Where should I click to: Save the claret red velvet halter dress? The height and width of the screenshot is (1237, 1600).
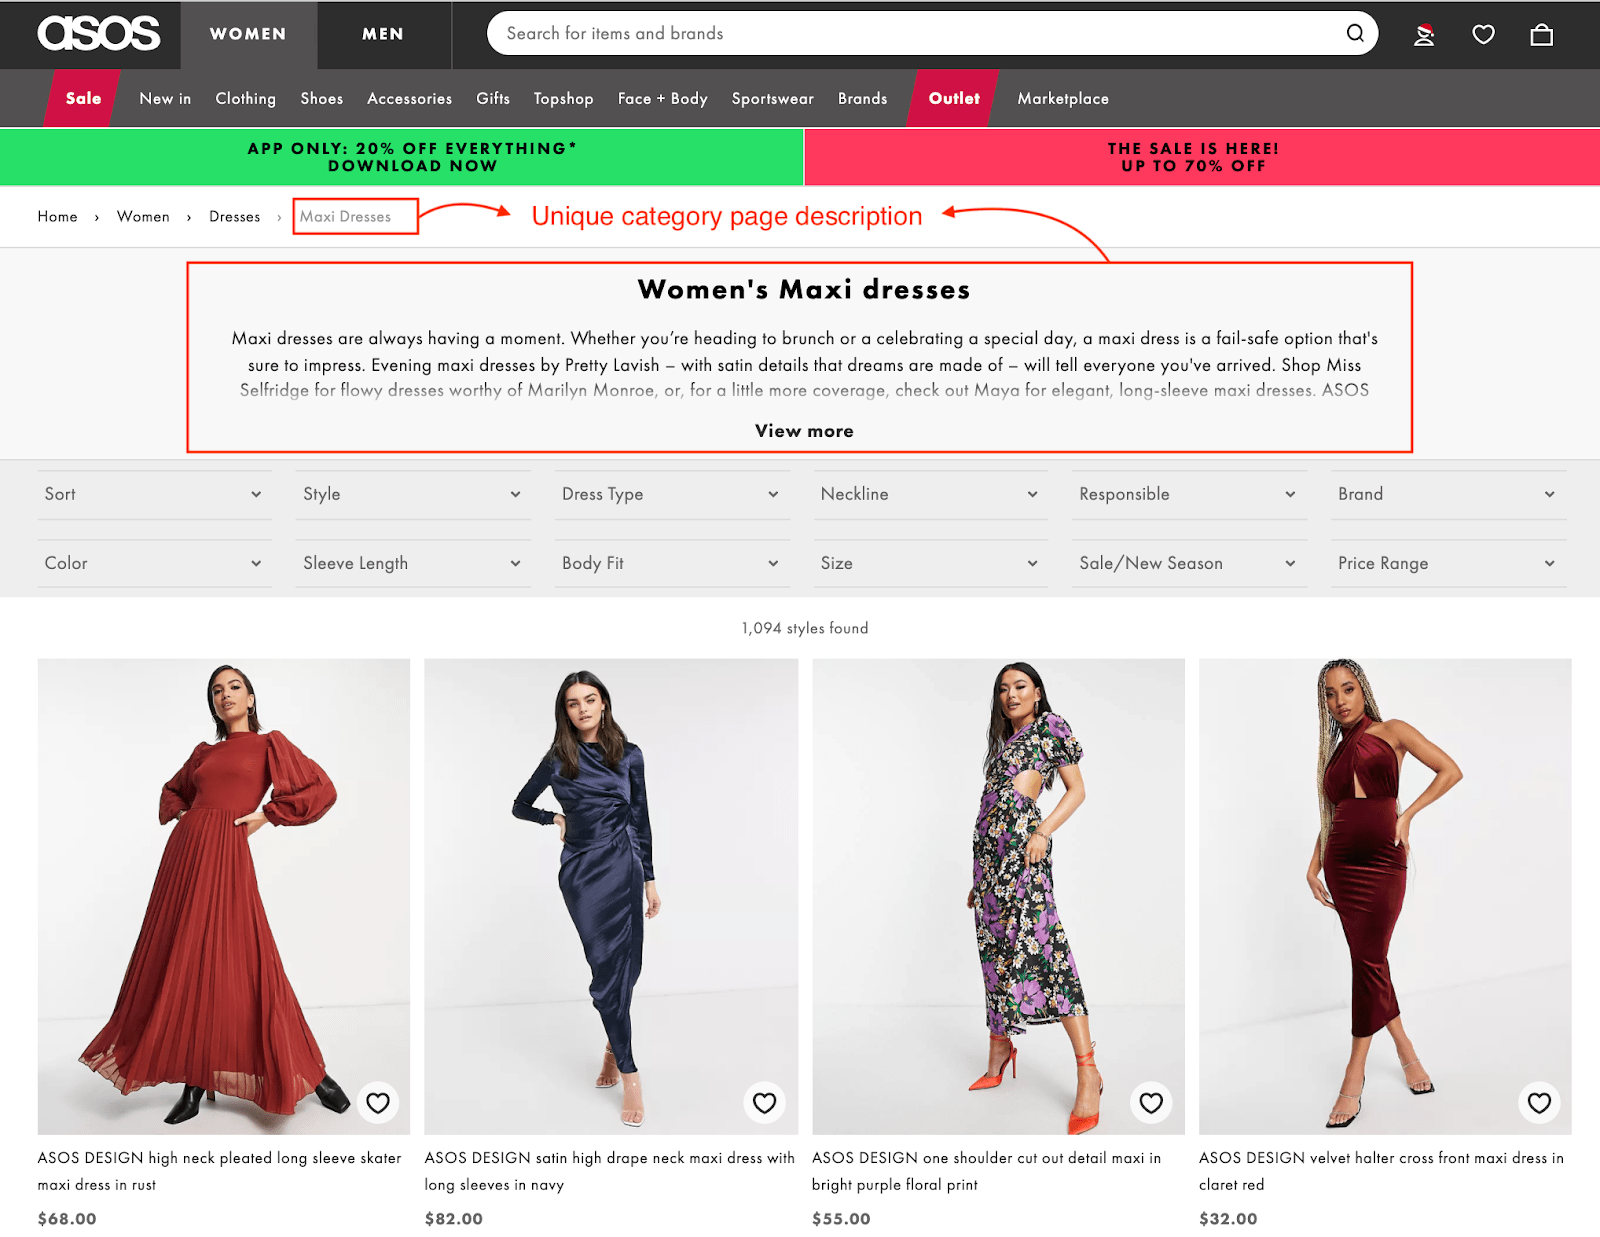[1540, 1102]
